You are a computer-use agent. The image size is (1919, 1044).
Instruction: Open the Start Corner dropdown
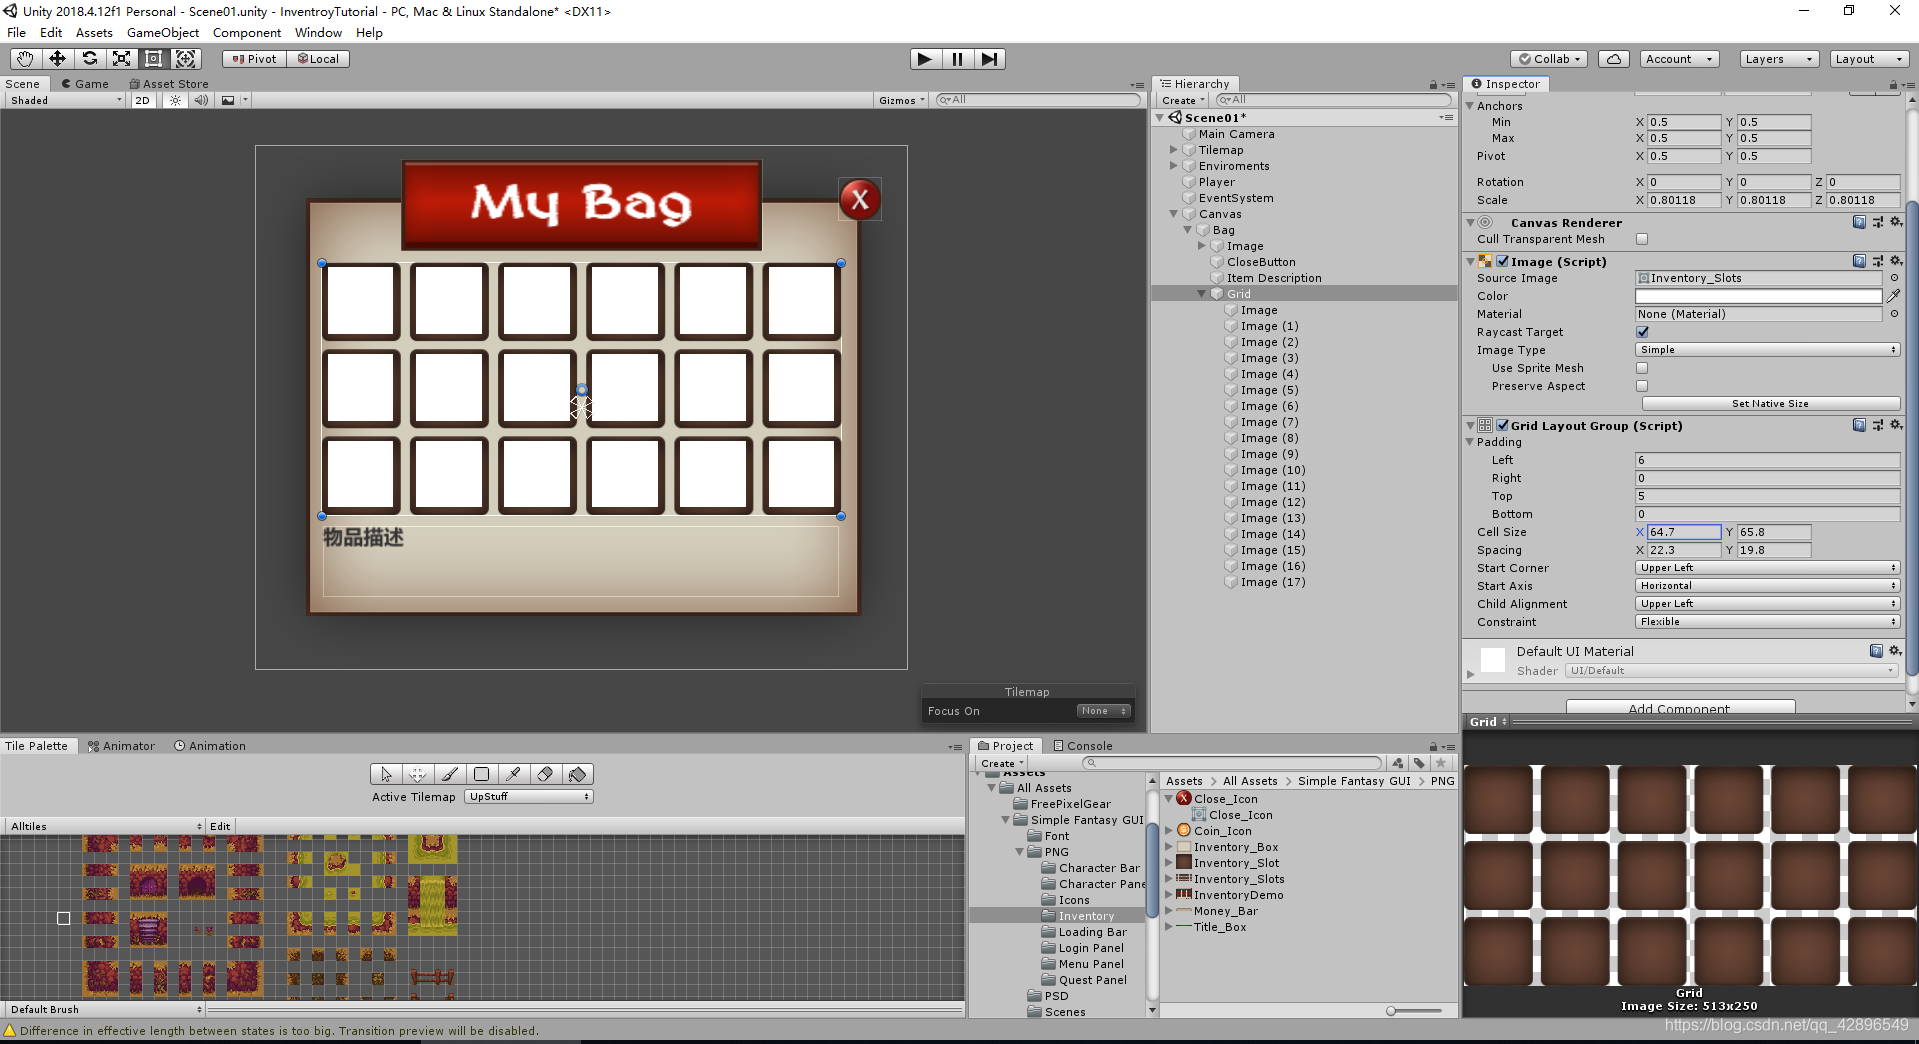coord(1766,567)
